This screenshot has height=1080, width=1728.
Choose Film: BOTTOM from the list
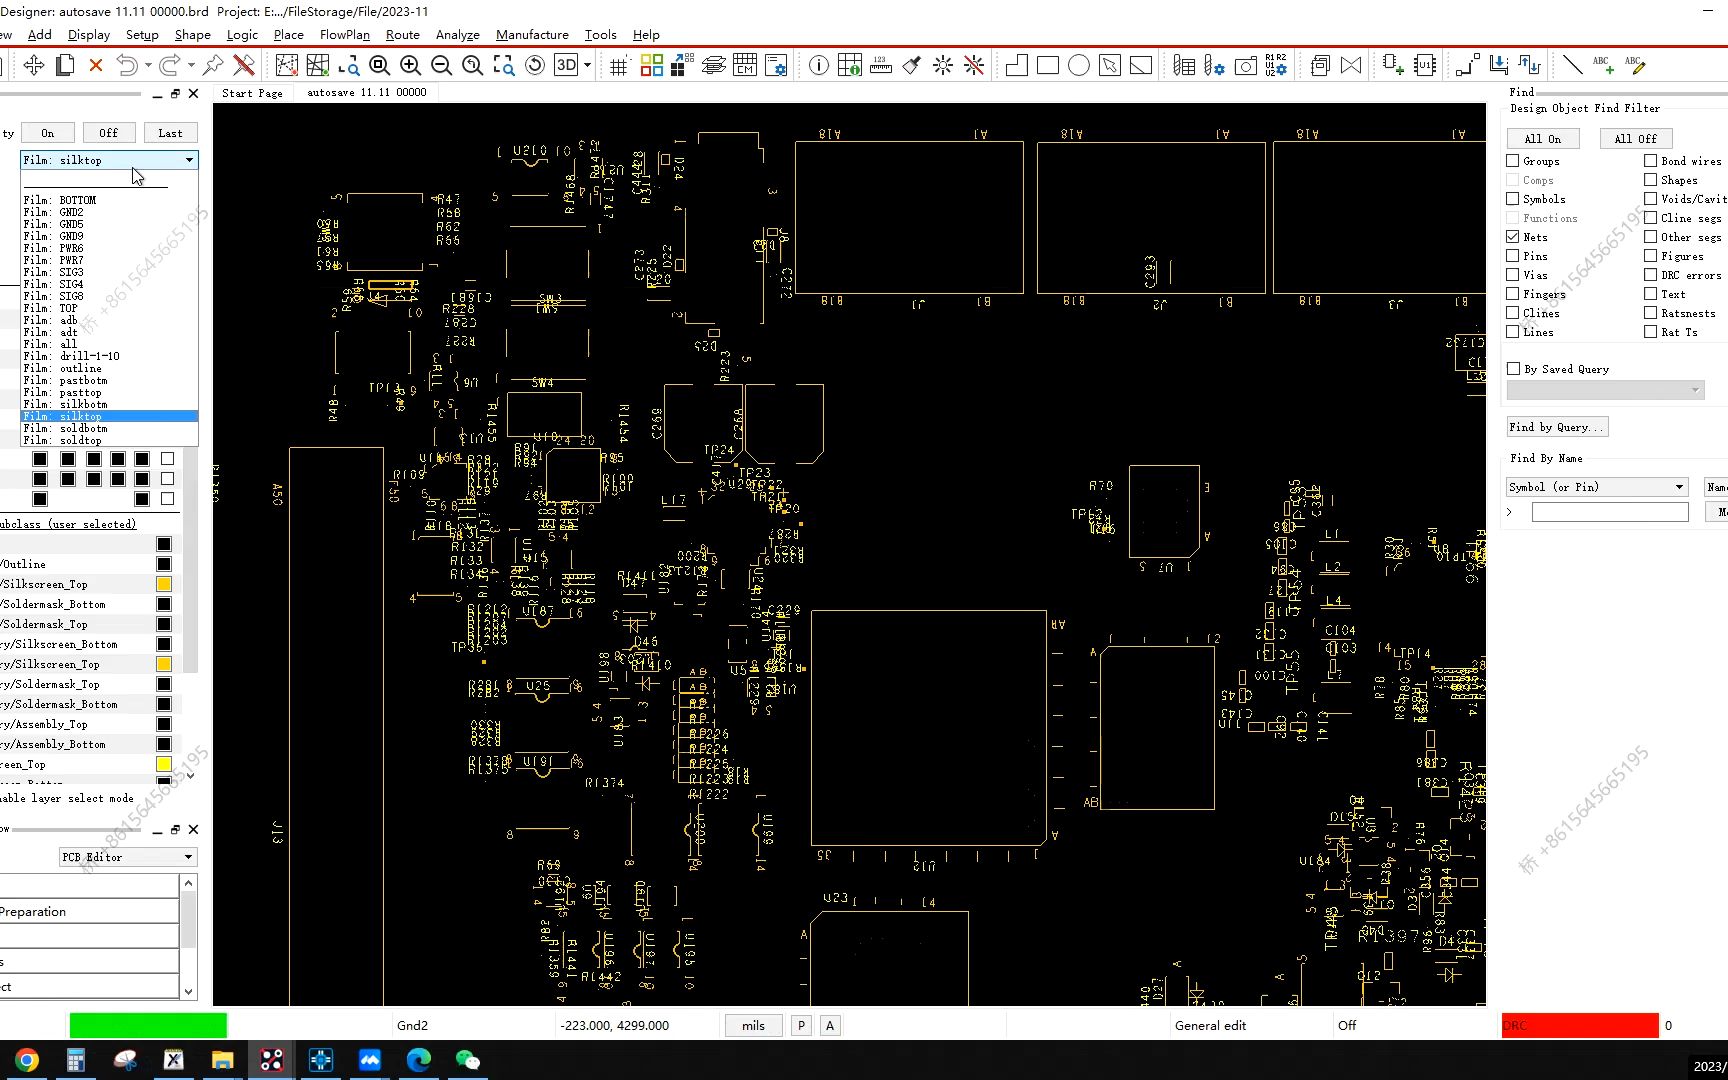pyautogui.click(x=109, y=200)
